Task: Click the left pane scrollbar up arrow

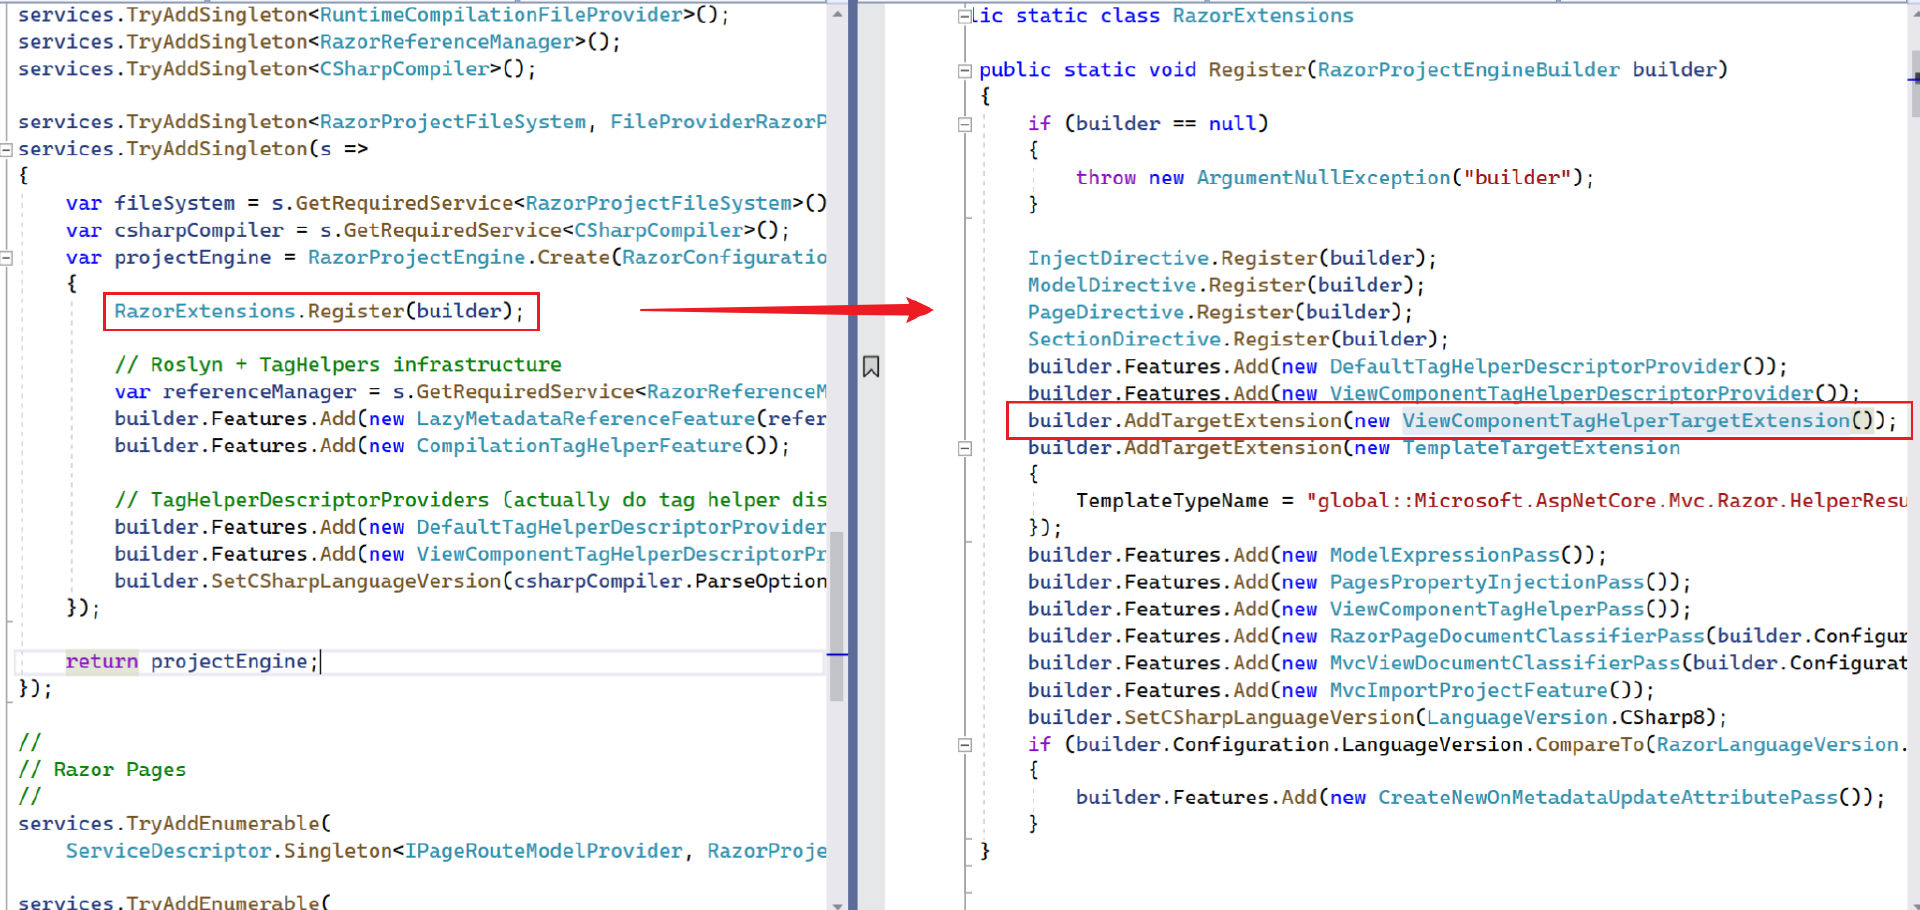Action: (837, 14)
